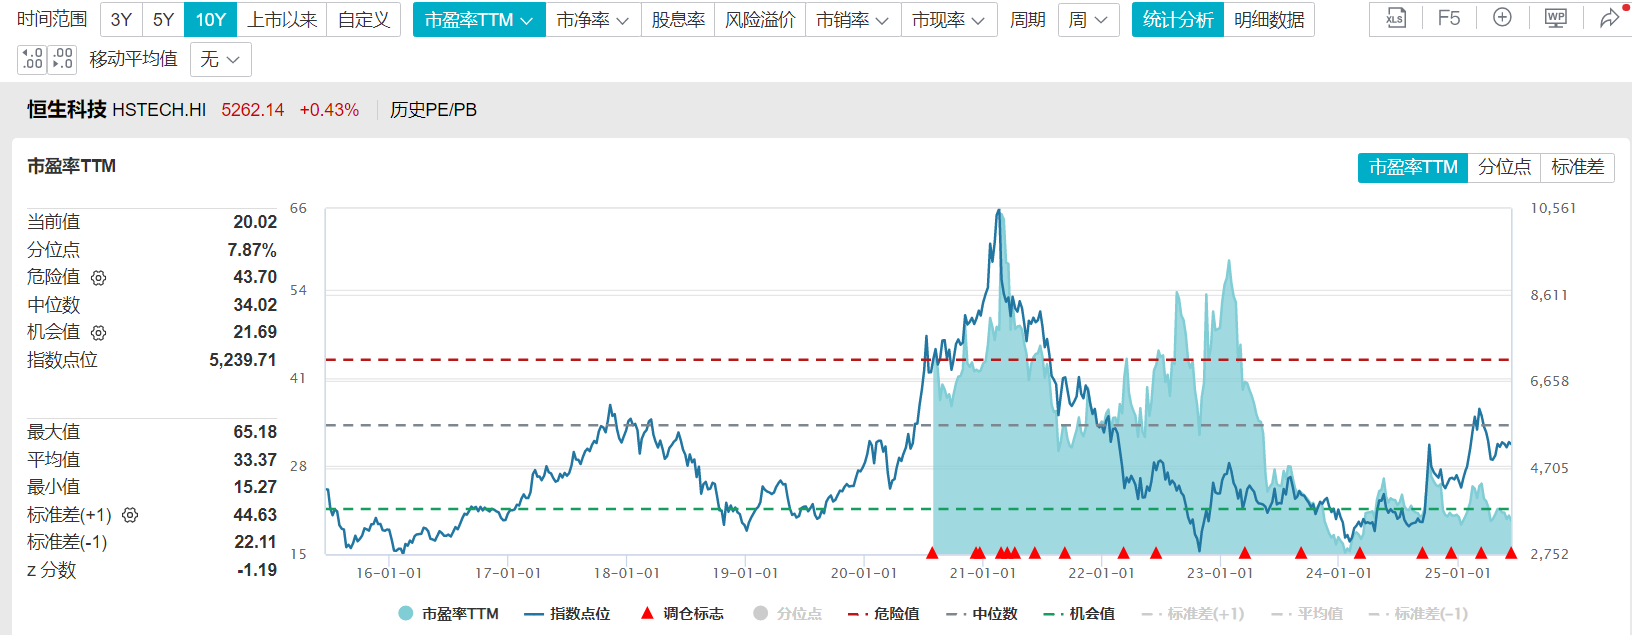Click the circled plus add icon
The image size is (1632, 635).
[1502, 18]
